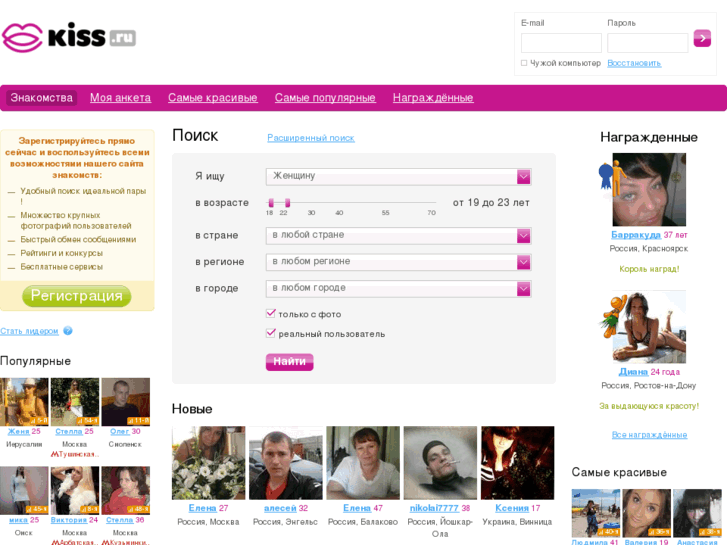The height and width of the screenshot is (545, 727).
Task: Open the Моя анкета tab
Action: point(121,98)
